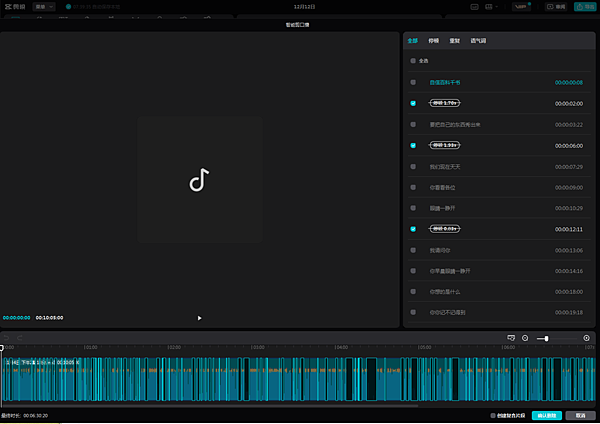Click the VIP badge in top bar
600x424 pixels.
[x=521, y=6]
